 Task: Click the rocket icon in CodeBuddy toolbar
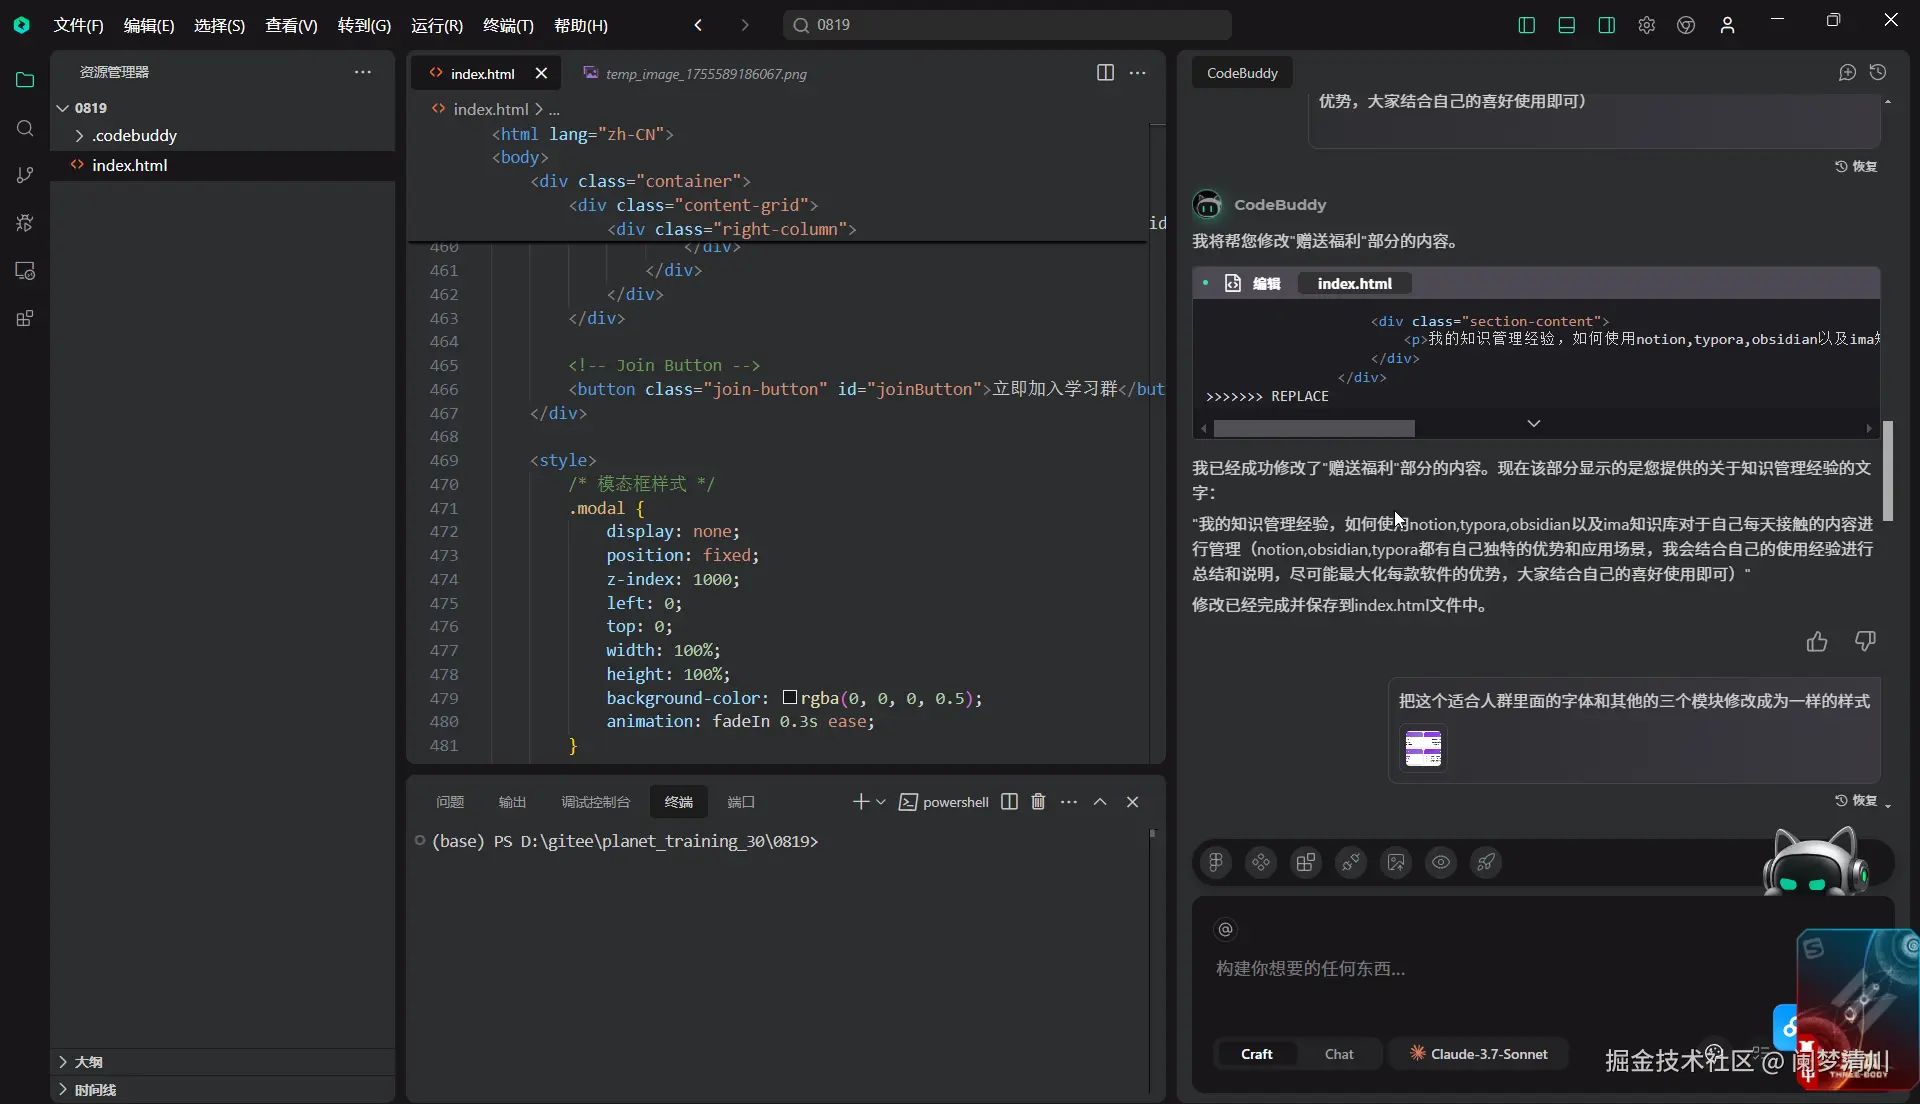tap(1486, 862)
